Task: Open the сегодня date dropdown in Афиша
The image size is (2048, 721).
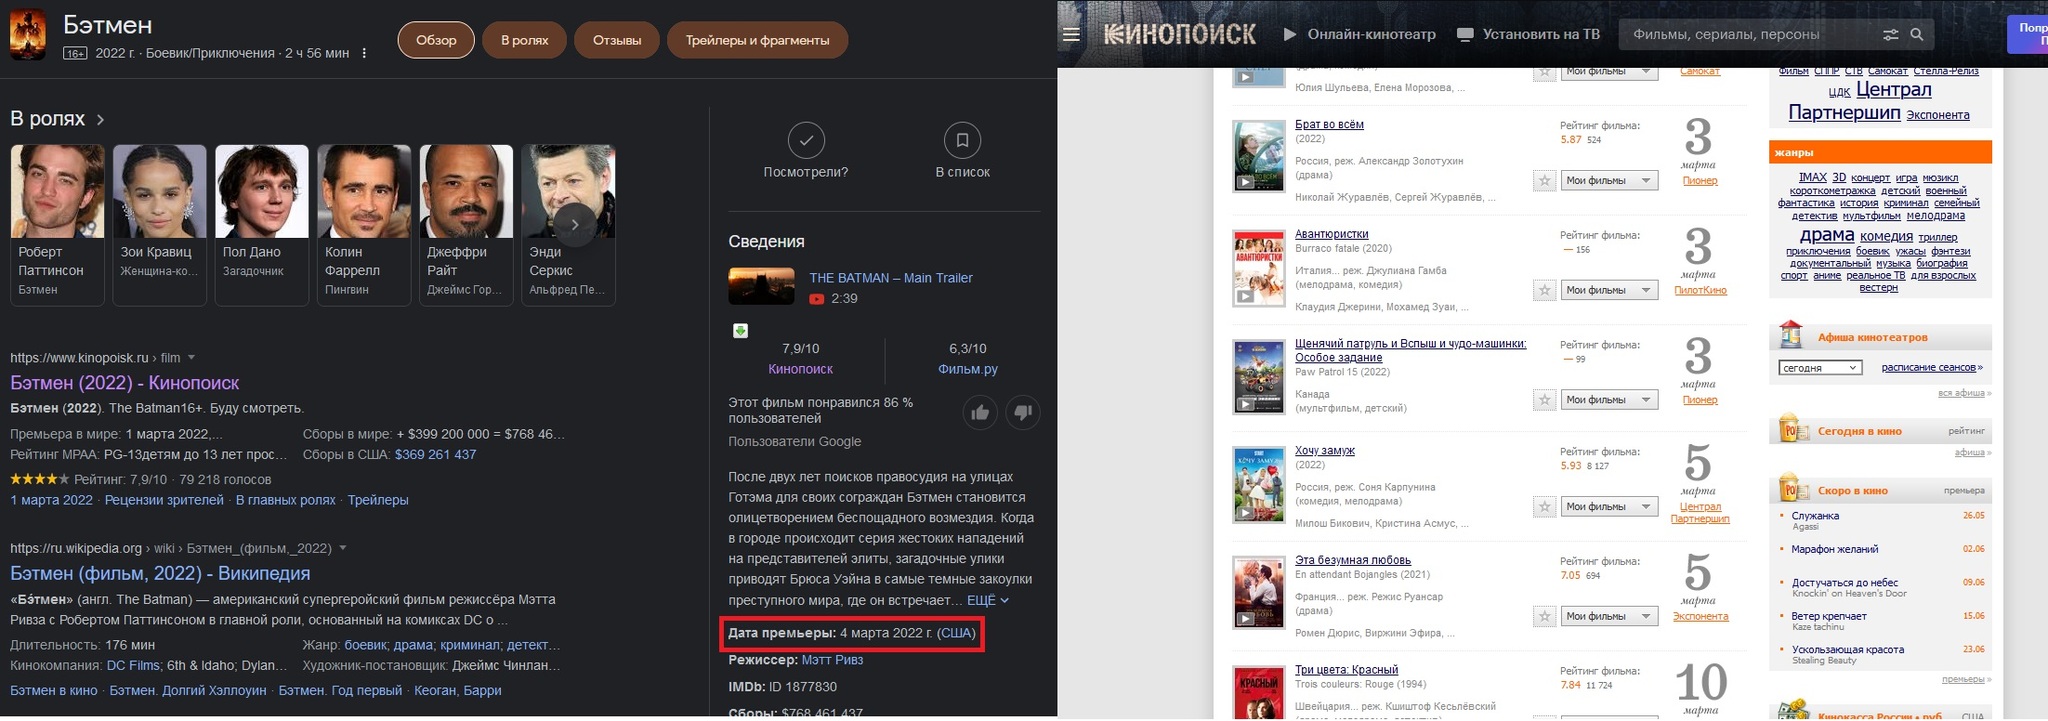Action: point(1819,368)
